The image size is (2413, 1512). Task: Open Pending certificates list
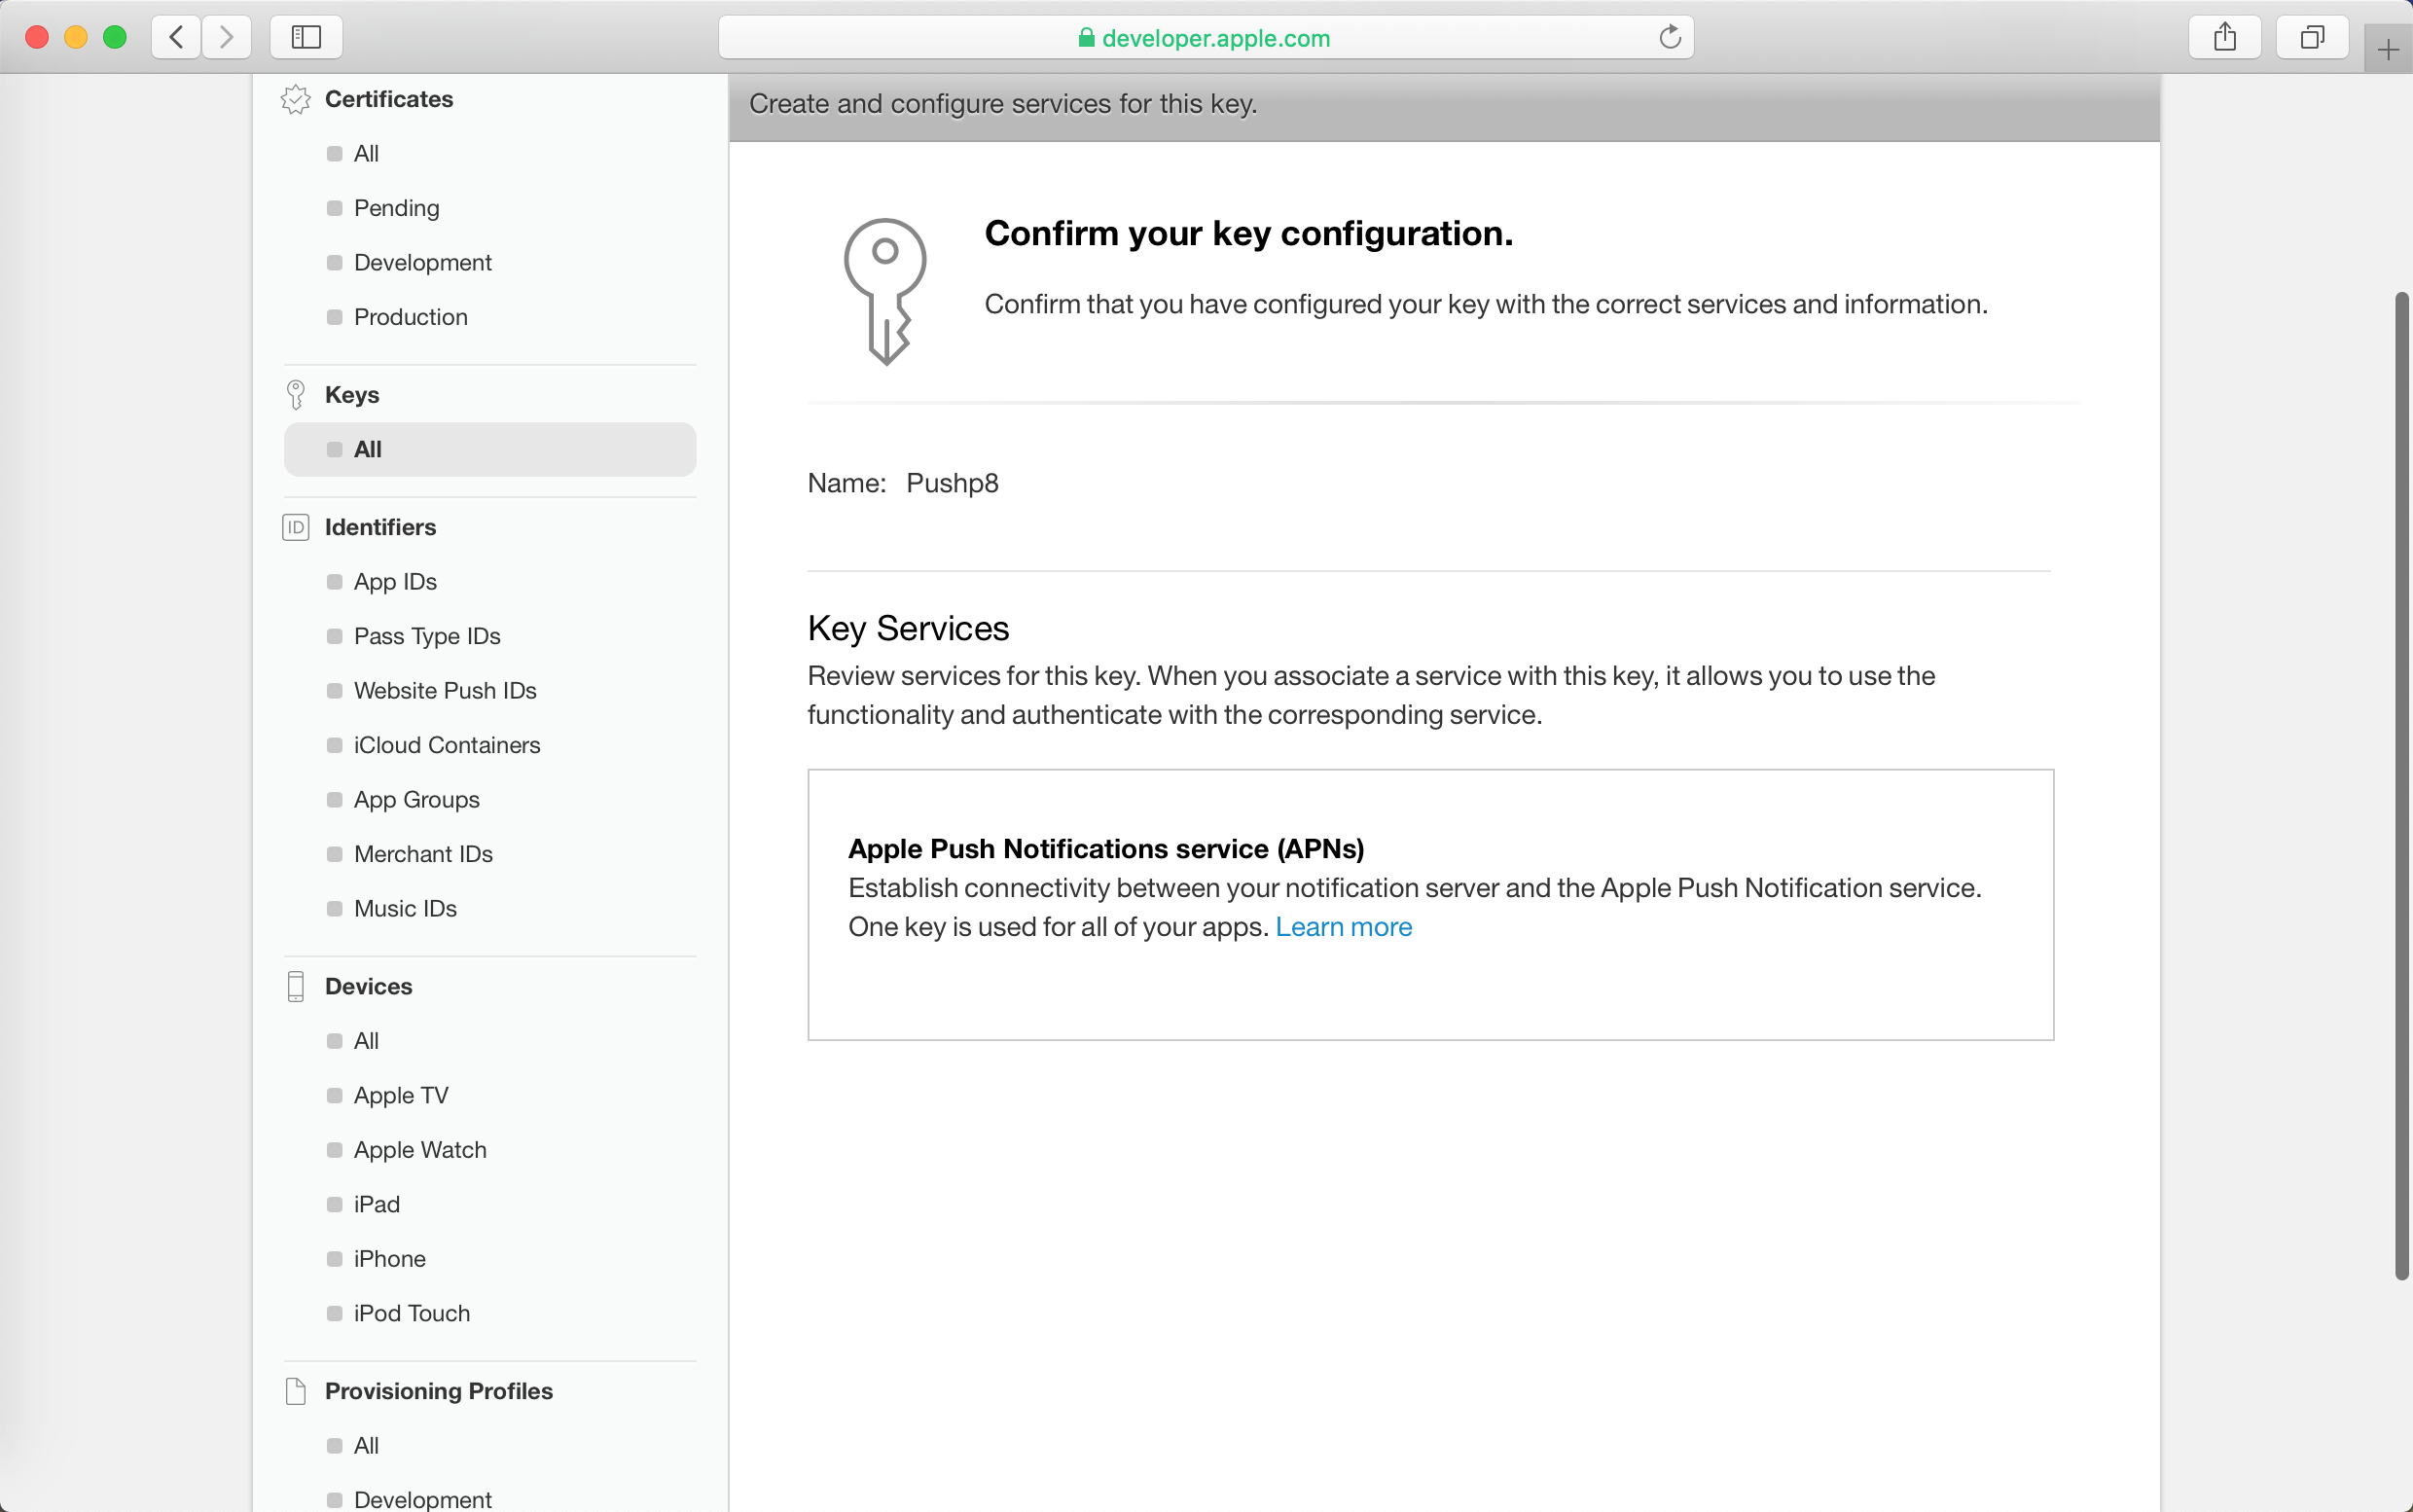point(396,208)
